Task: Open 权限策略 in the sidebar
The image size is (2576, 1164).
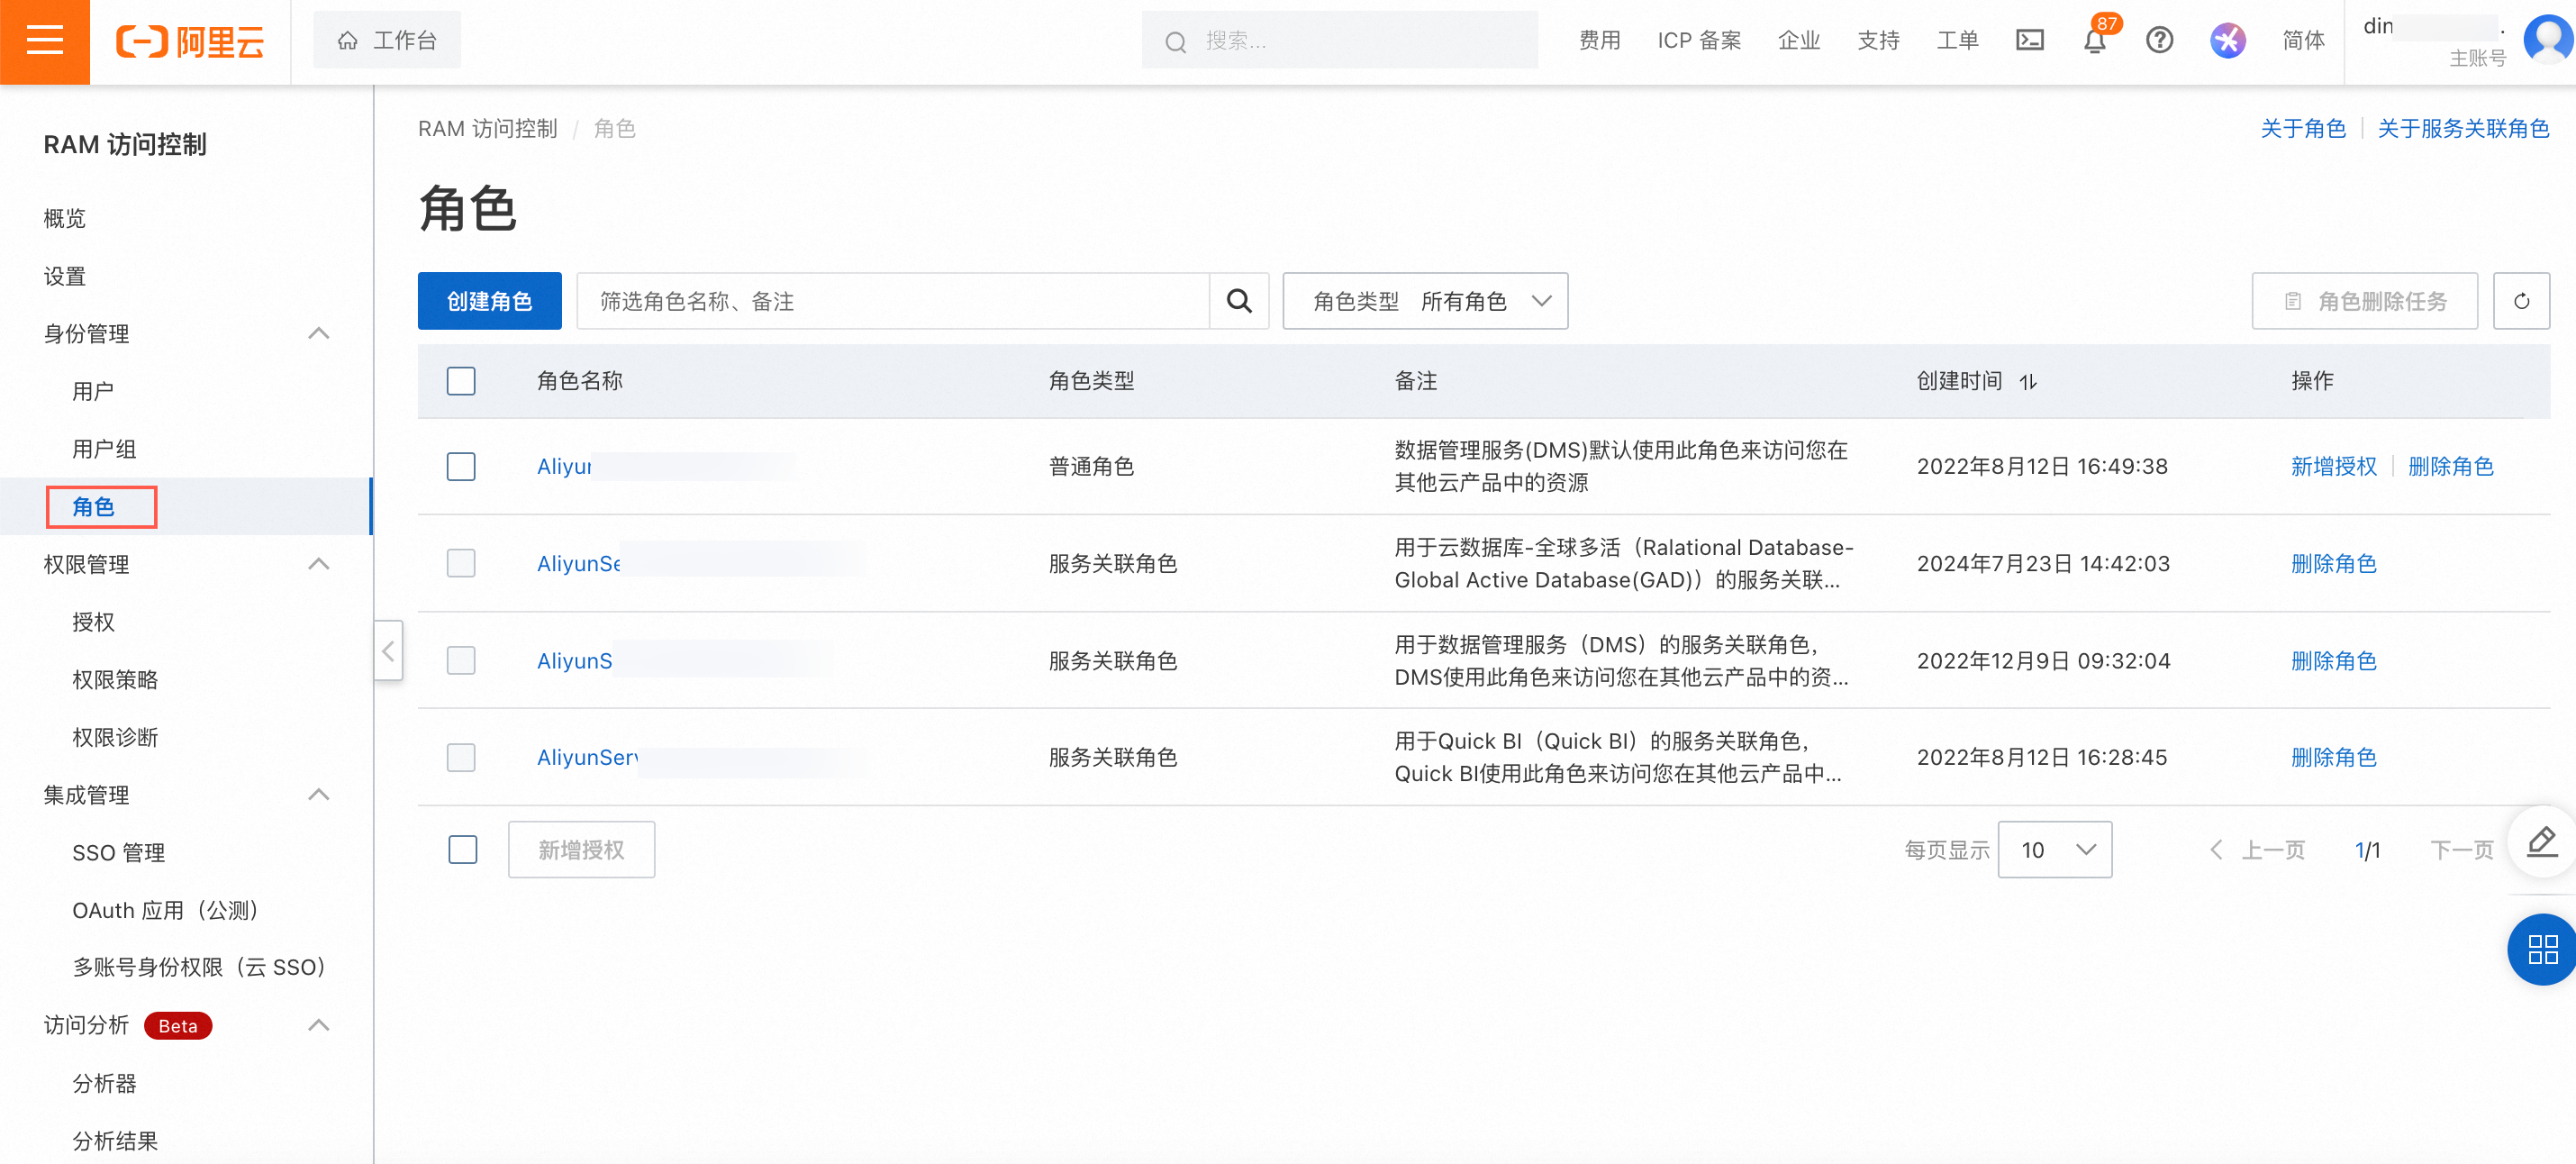Action: coord(115,680)
